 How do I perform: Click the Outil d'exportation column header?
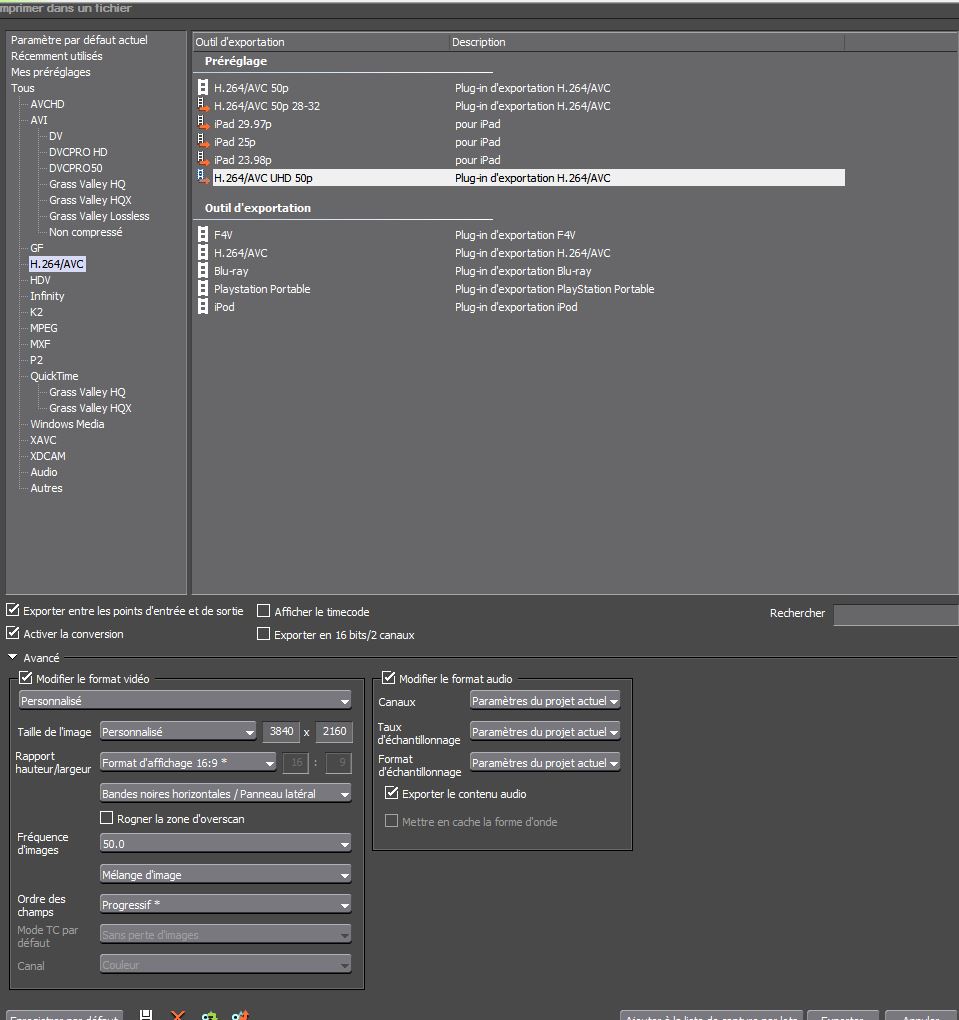320,42
